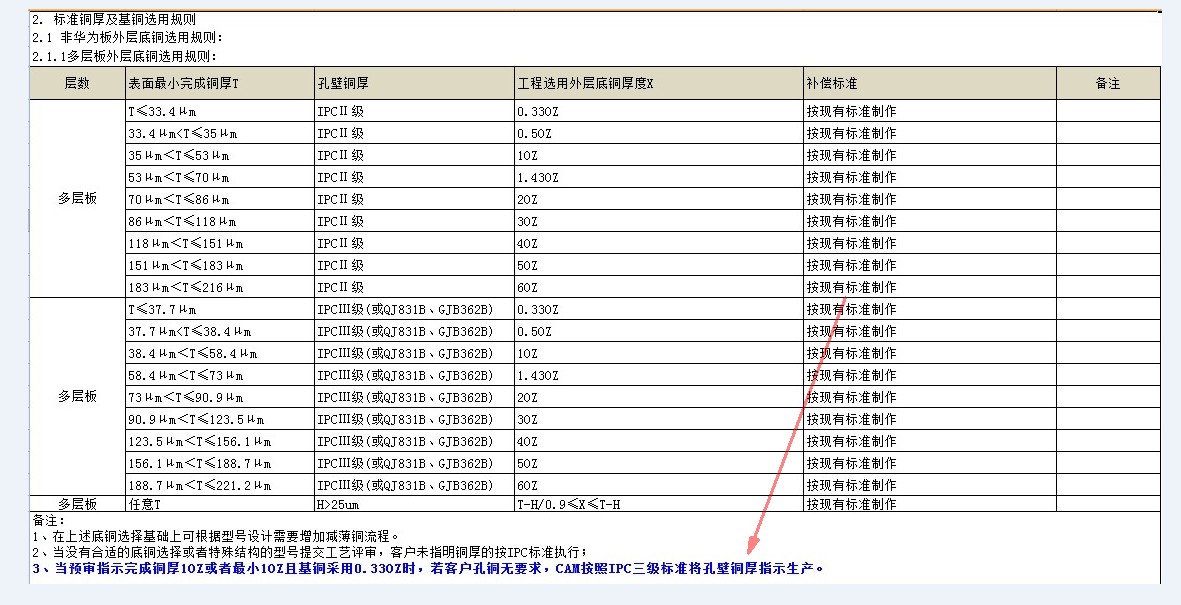The width and height of the screenshot is (1181, 605).
Task: Select the line 2.1 非华为板外层底铜选用规则
Action: (127, 38)
